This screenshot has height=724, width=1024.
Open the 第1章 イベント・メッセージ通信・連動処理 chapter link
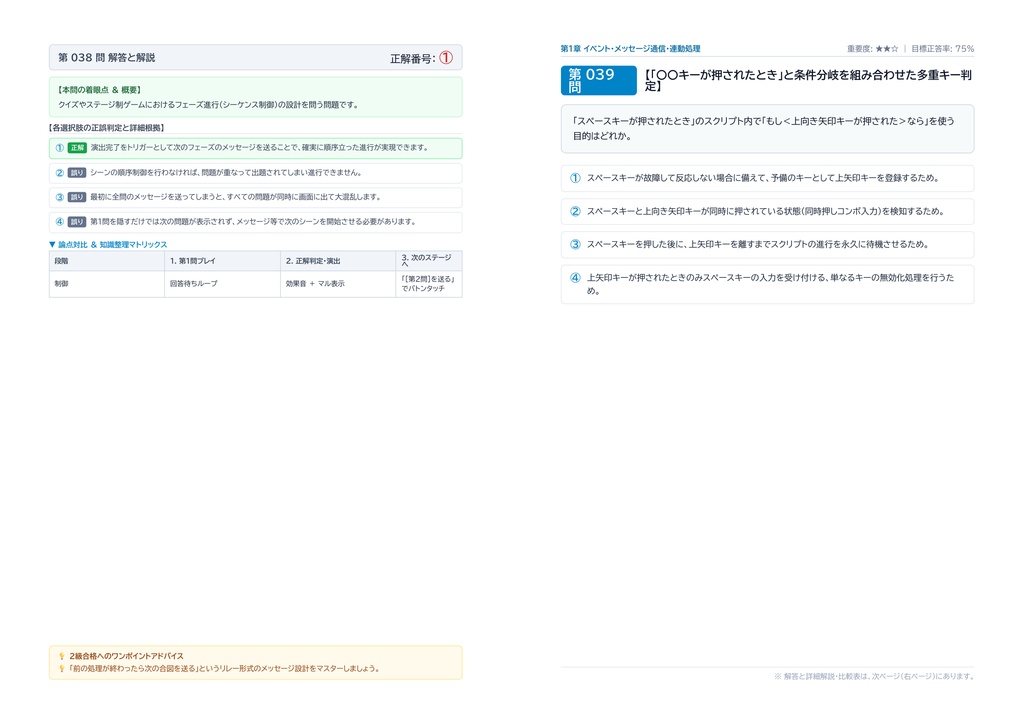pos(630,49)
